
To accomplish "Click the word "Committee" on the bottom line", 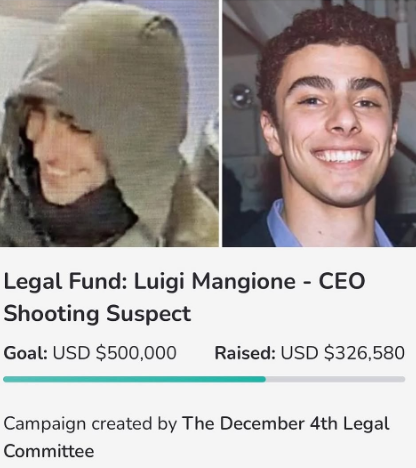I will [x=49, y=451].
